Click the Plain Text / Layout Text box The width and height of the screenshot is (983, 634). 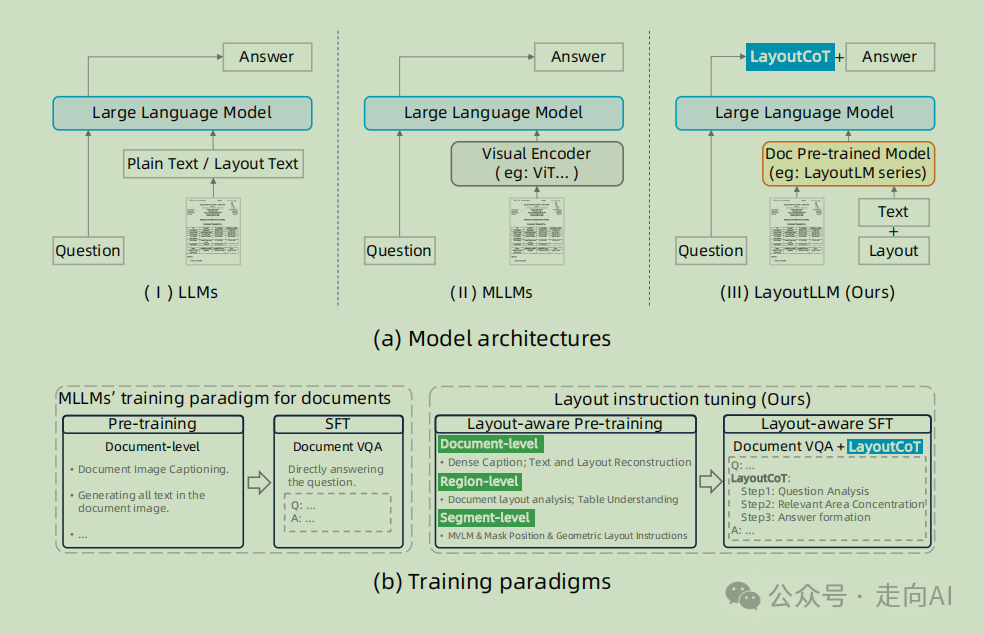213,163
